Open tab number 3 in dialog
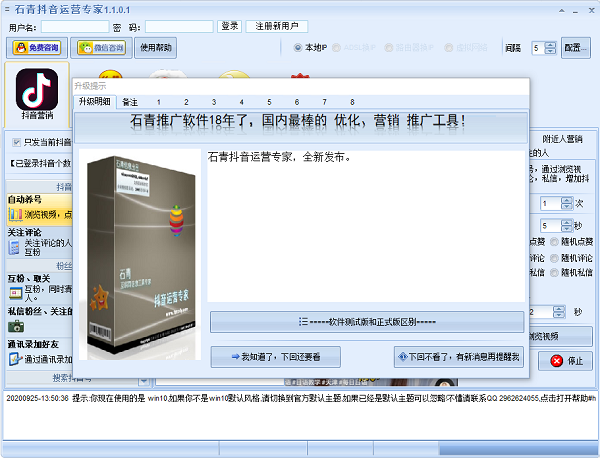Viewport: 600px width, 458px height. point(214,102)
